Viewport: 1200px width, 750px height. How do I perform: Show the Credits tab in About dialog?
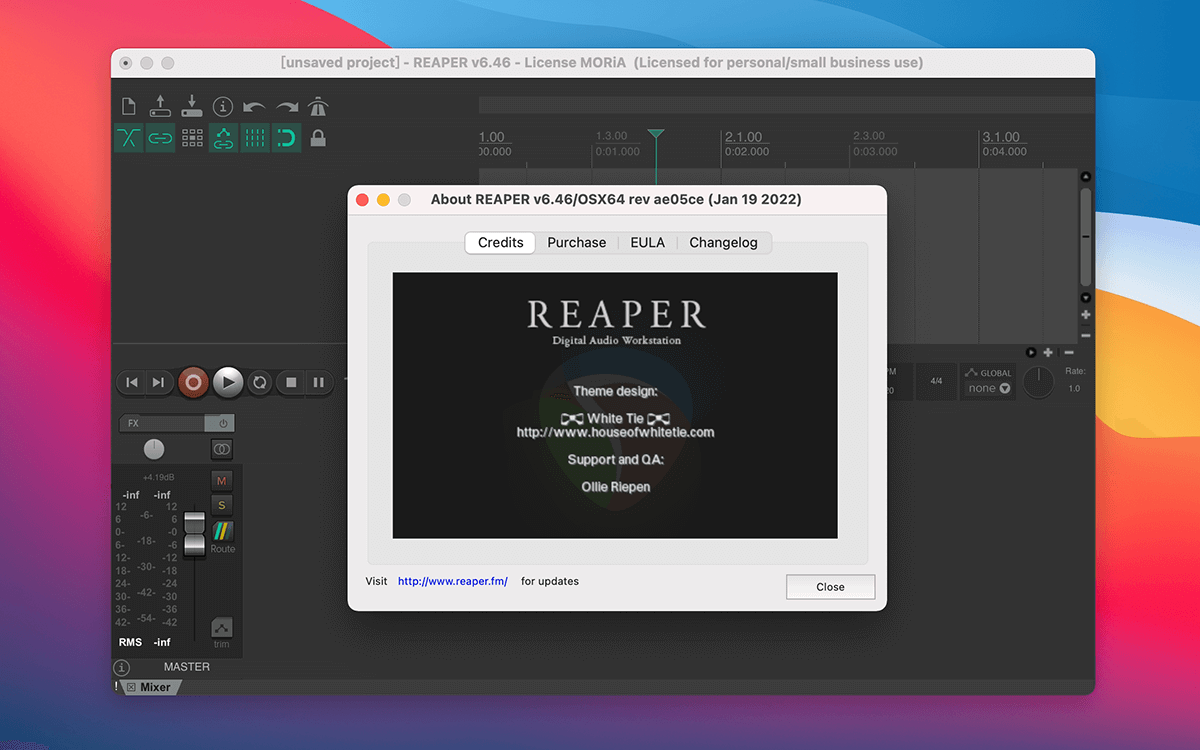[500, 243]
